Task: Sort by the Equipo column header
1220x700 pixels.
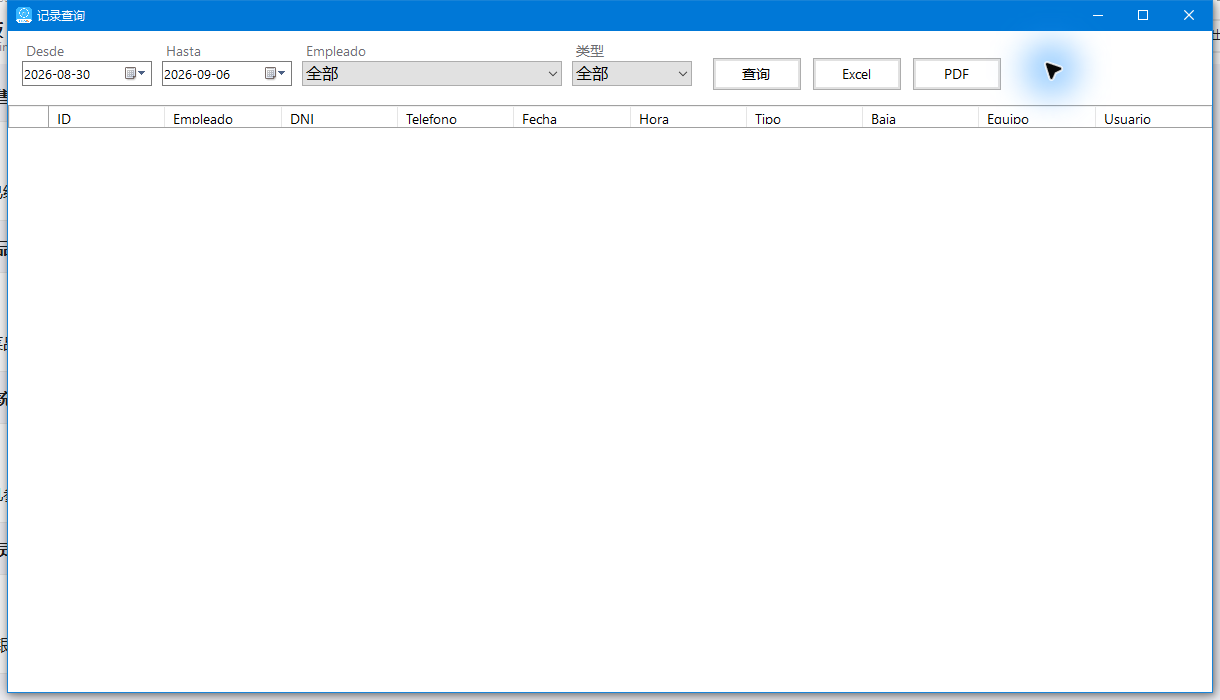Action: click(x=1037, y=118)
